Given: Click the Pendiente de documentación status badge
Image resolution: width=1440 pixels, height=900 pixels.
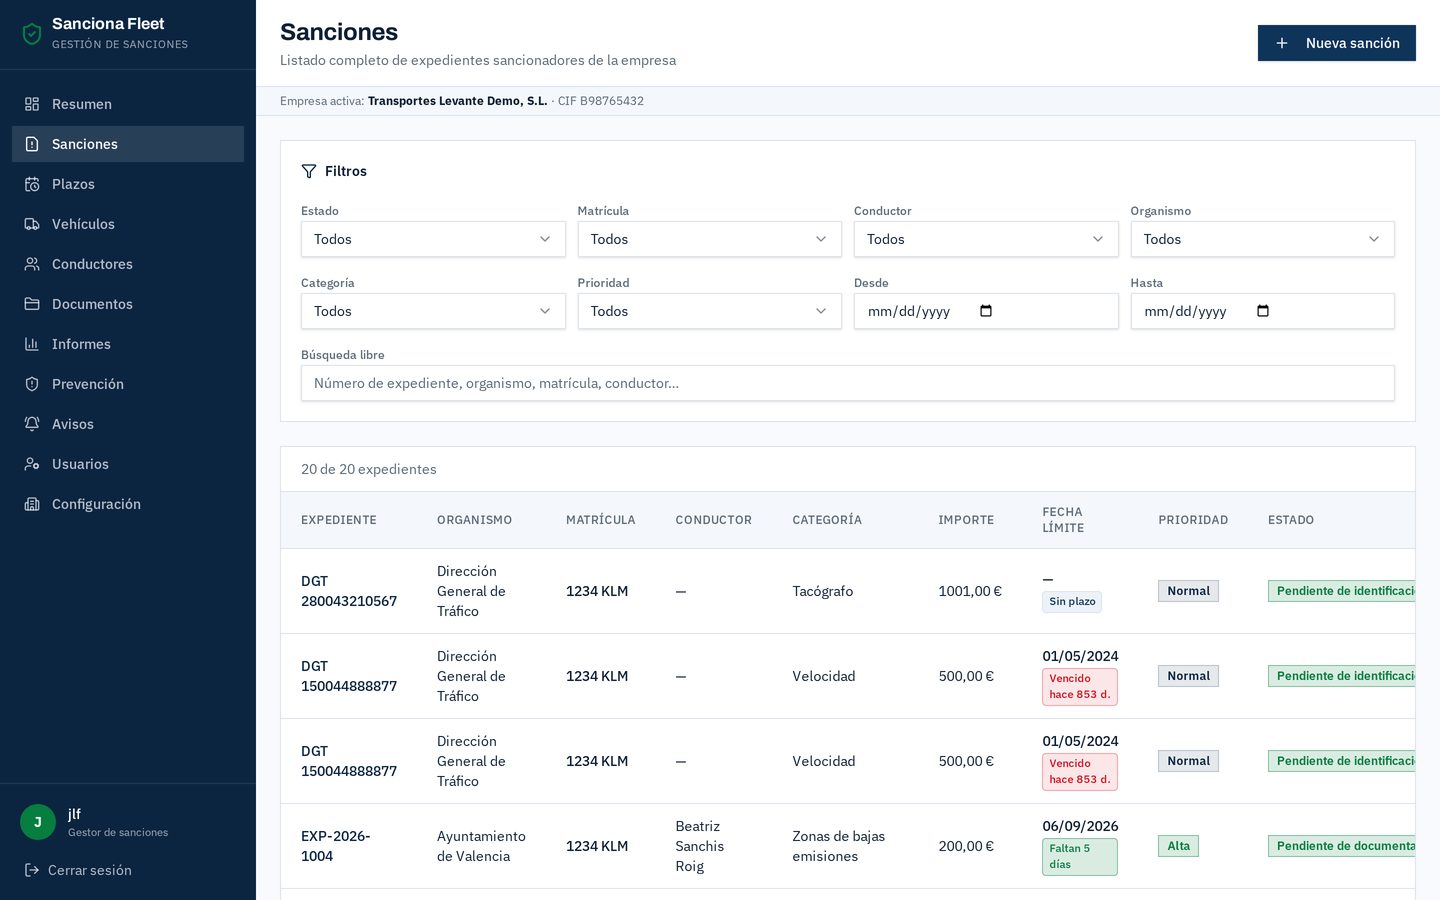Looking at the screenshot, I should point(1342,846).
